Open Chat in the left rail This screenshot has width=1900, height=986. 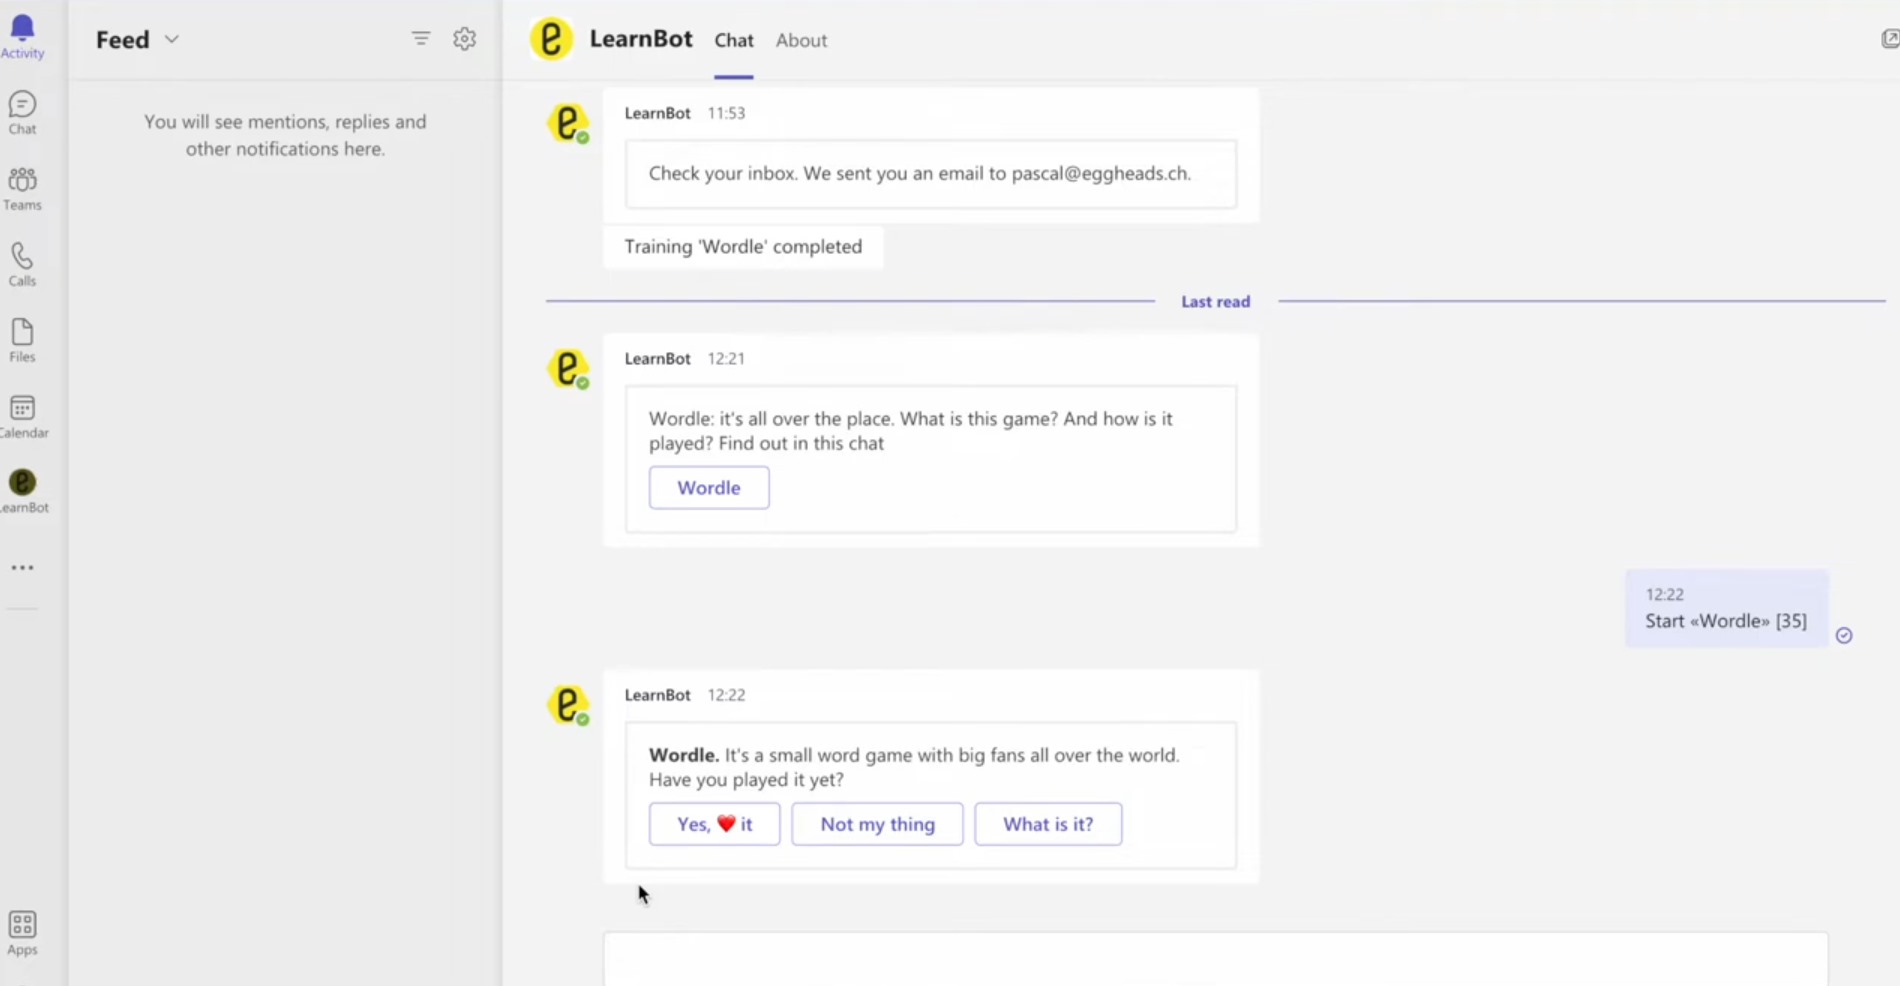pos(22,113)
